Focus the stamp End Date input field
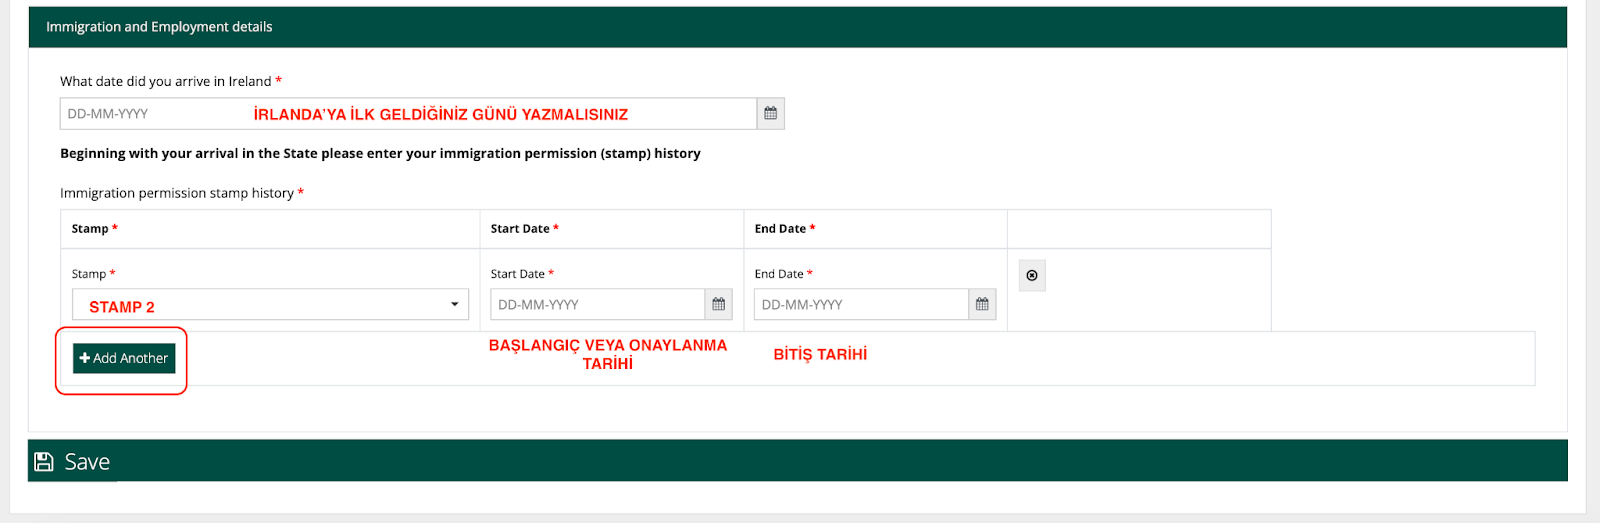The height and width of the screenshot is (523, 1600). click(x=861, y=304)
